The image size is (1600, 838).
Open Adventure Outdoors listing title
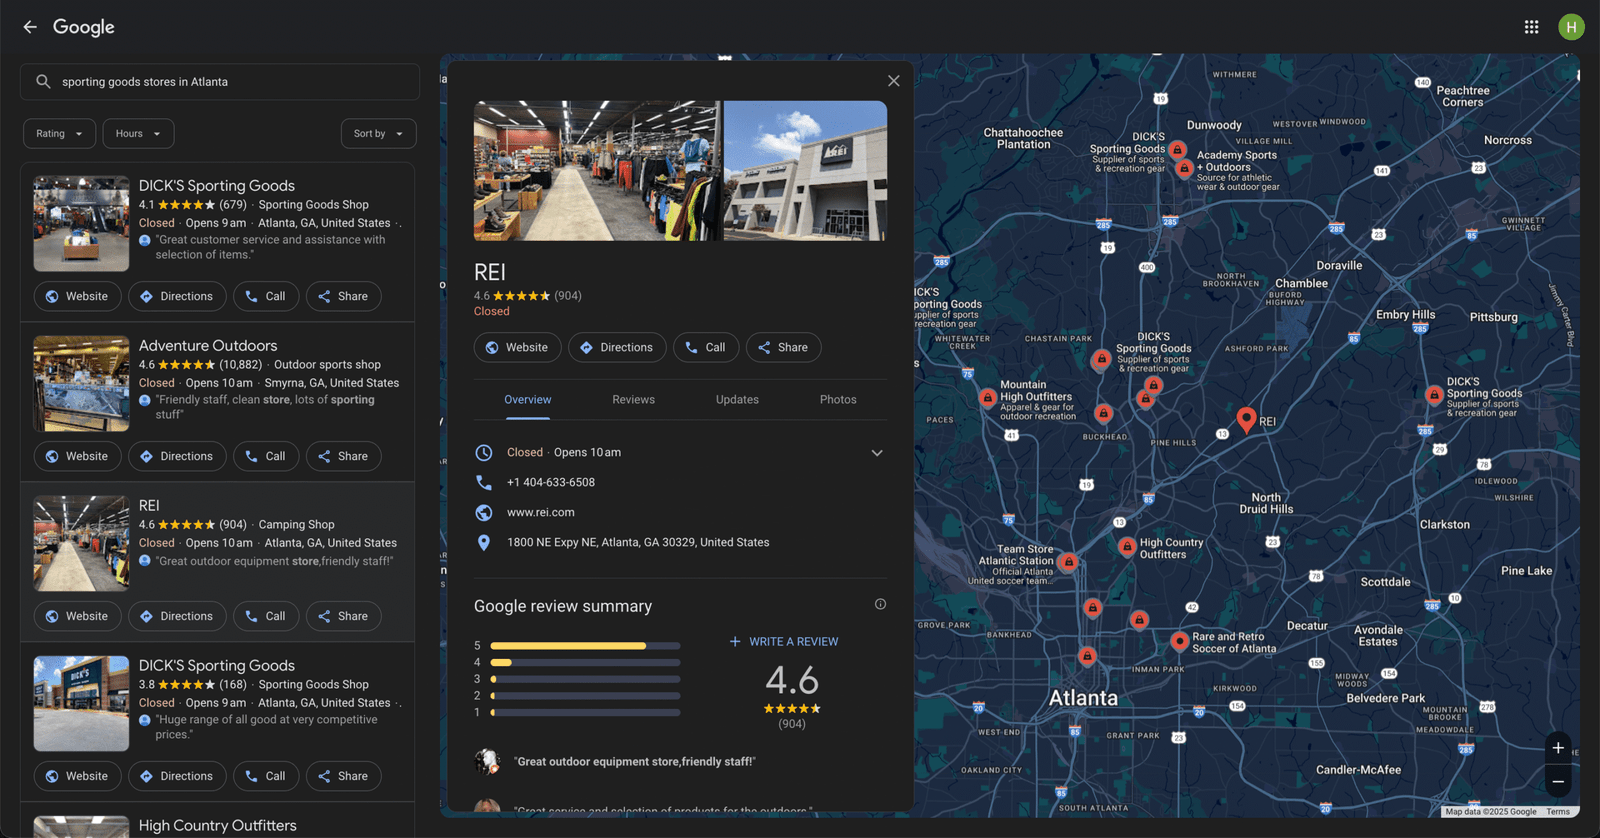[208, 346]
